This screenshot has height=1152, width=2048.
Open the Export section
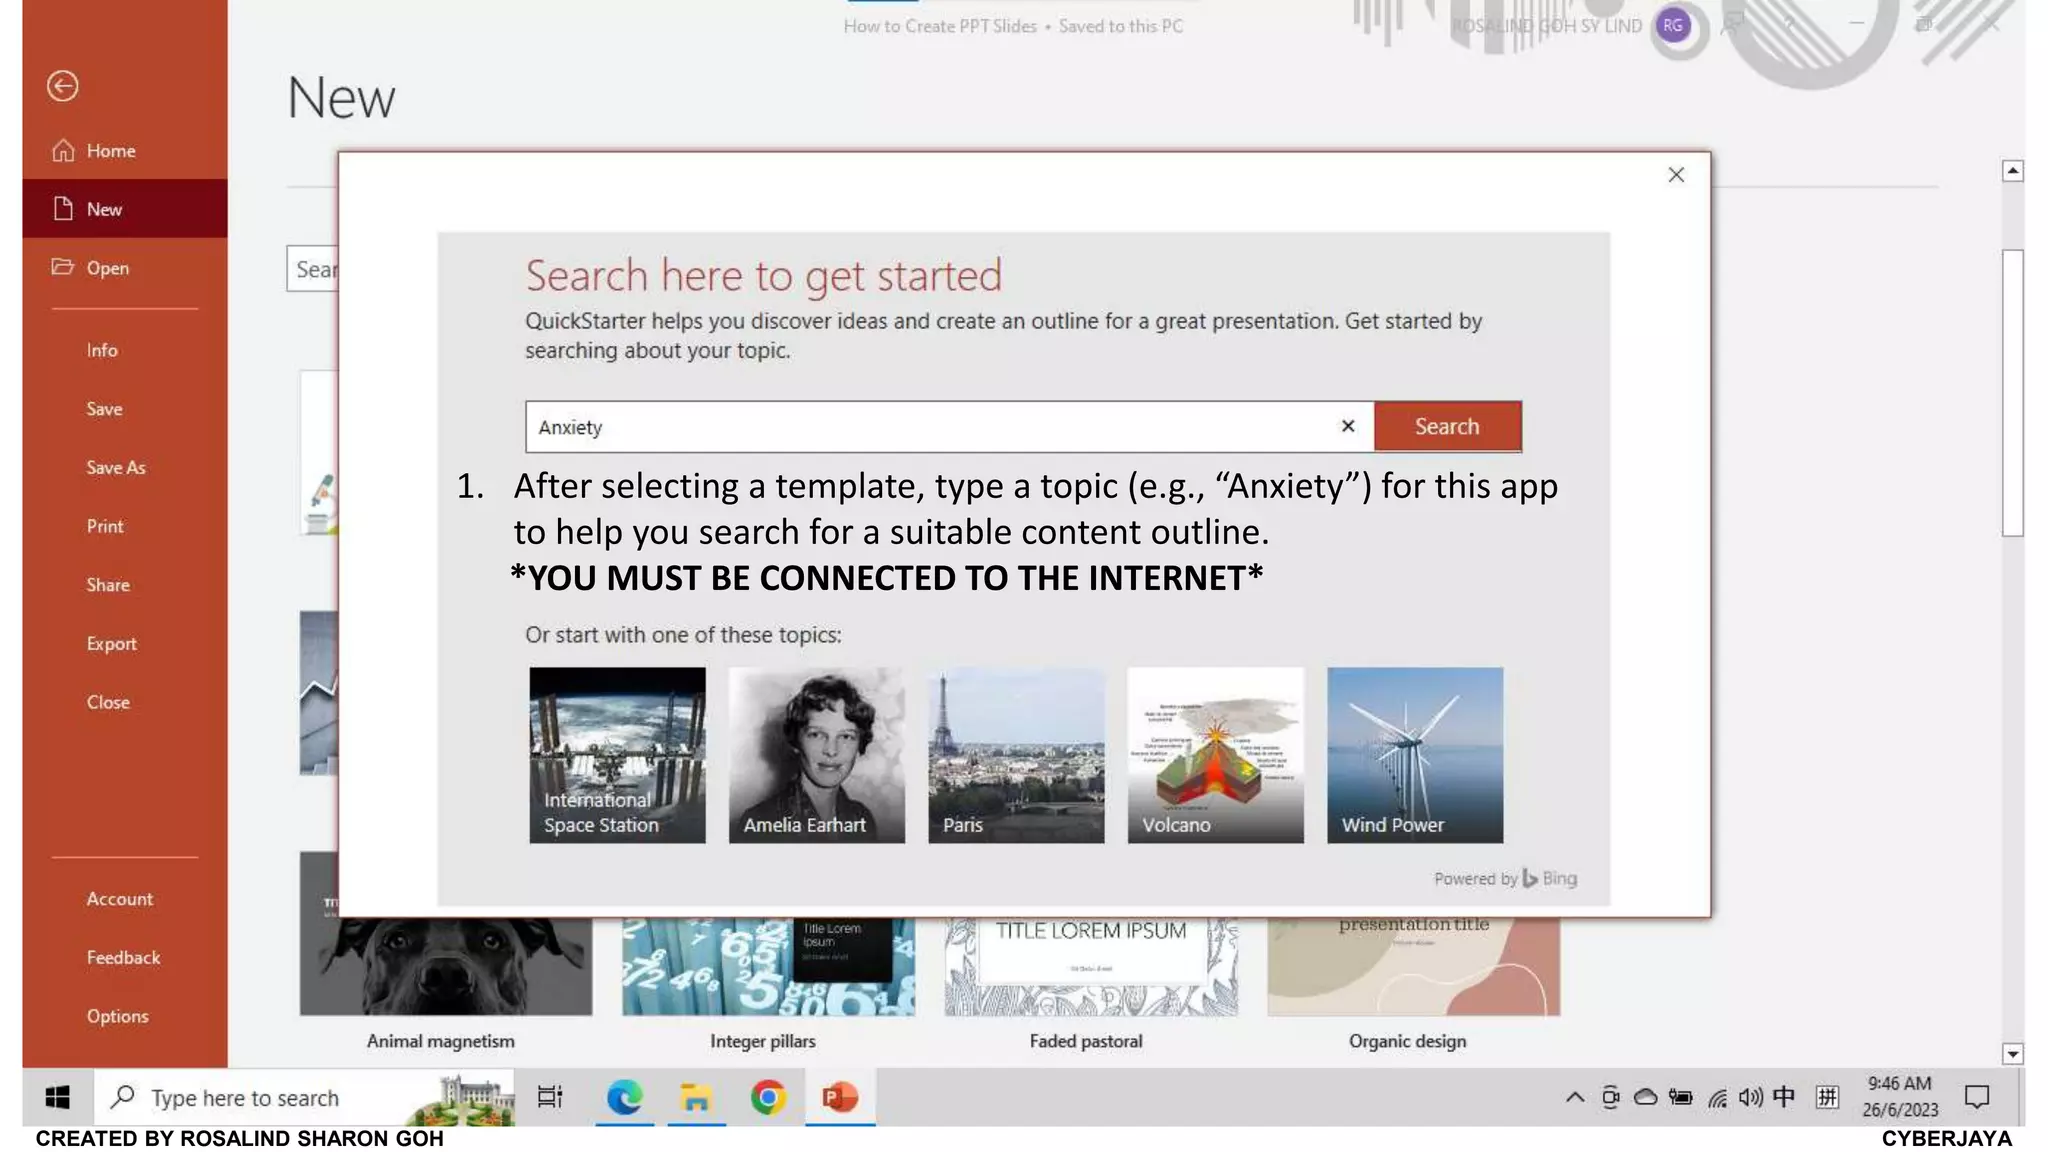111,644
